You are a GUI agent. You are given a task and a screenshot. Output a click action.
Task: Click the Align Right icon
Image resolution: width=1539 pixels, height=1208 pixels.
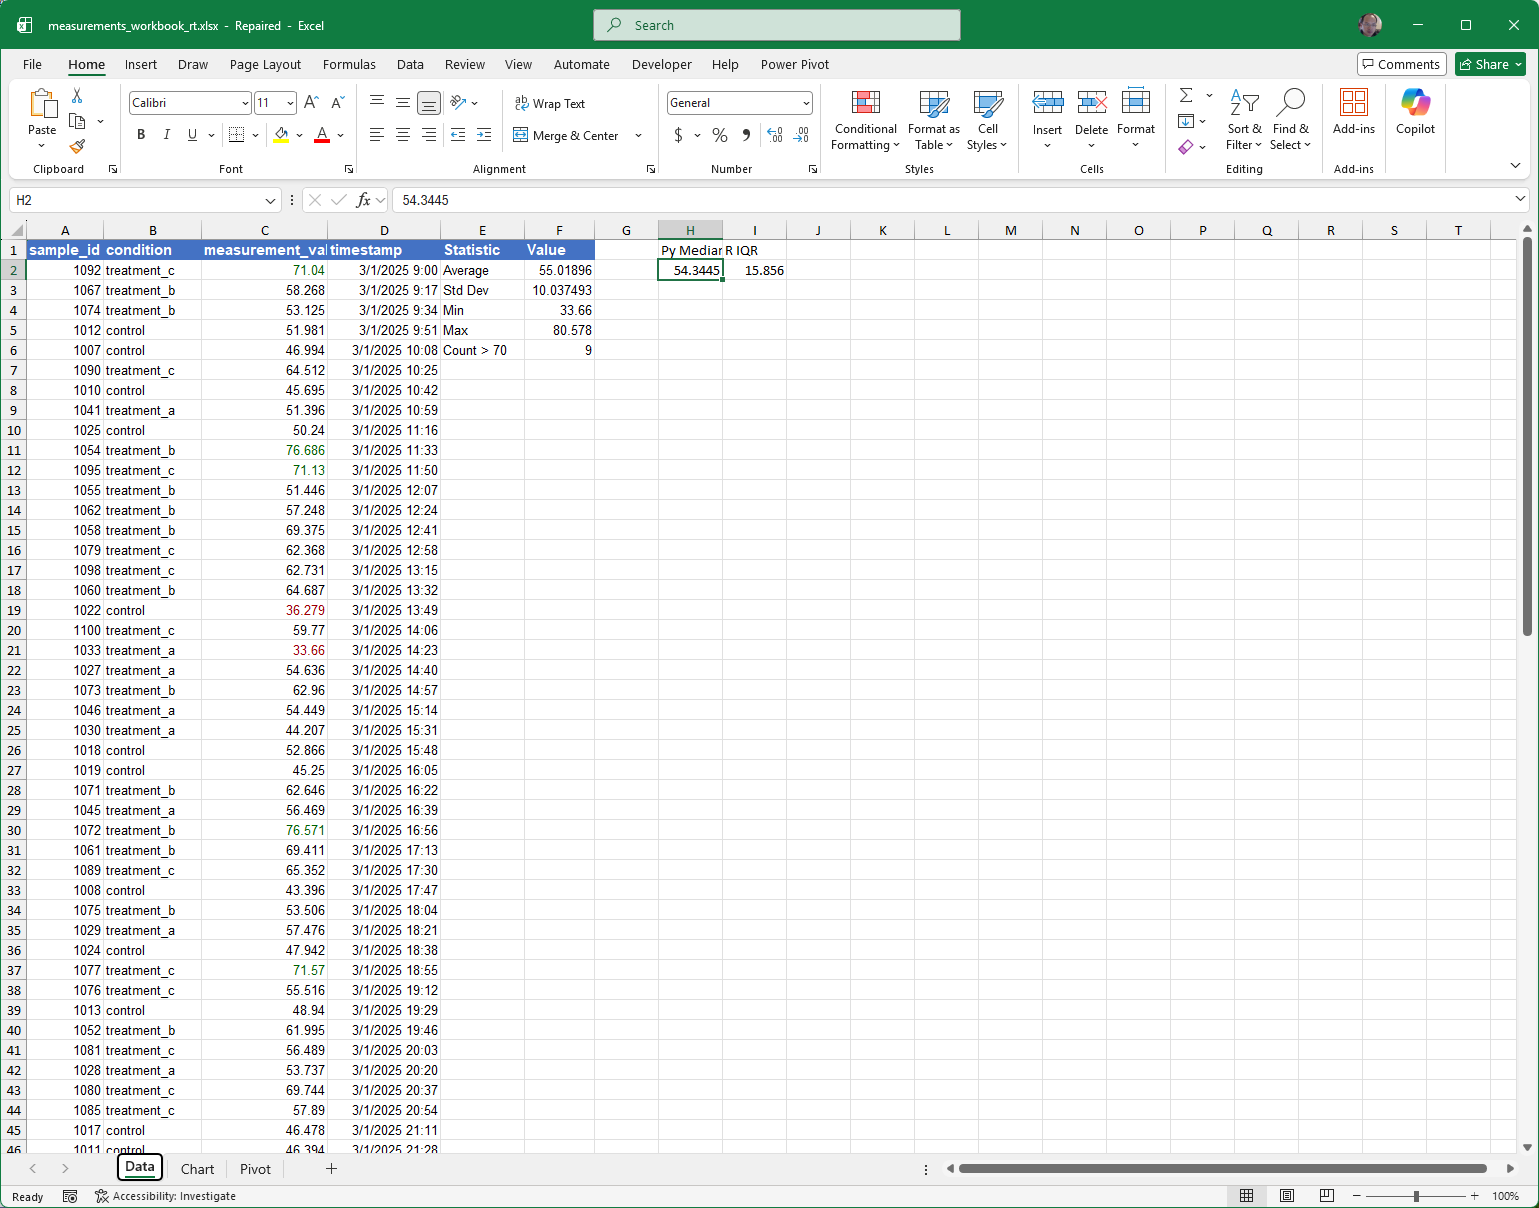pyautogui.click(x=429, y=135)
